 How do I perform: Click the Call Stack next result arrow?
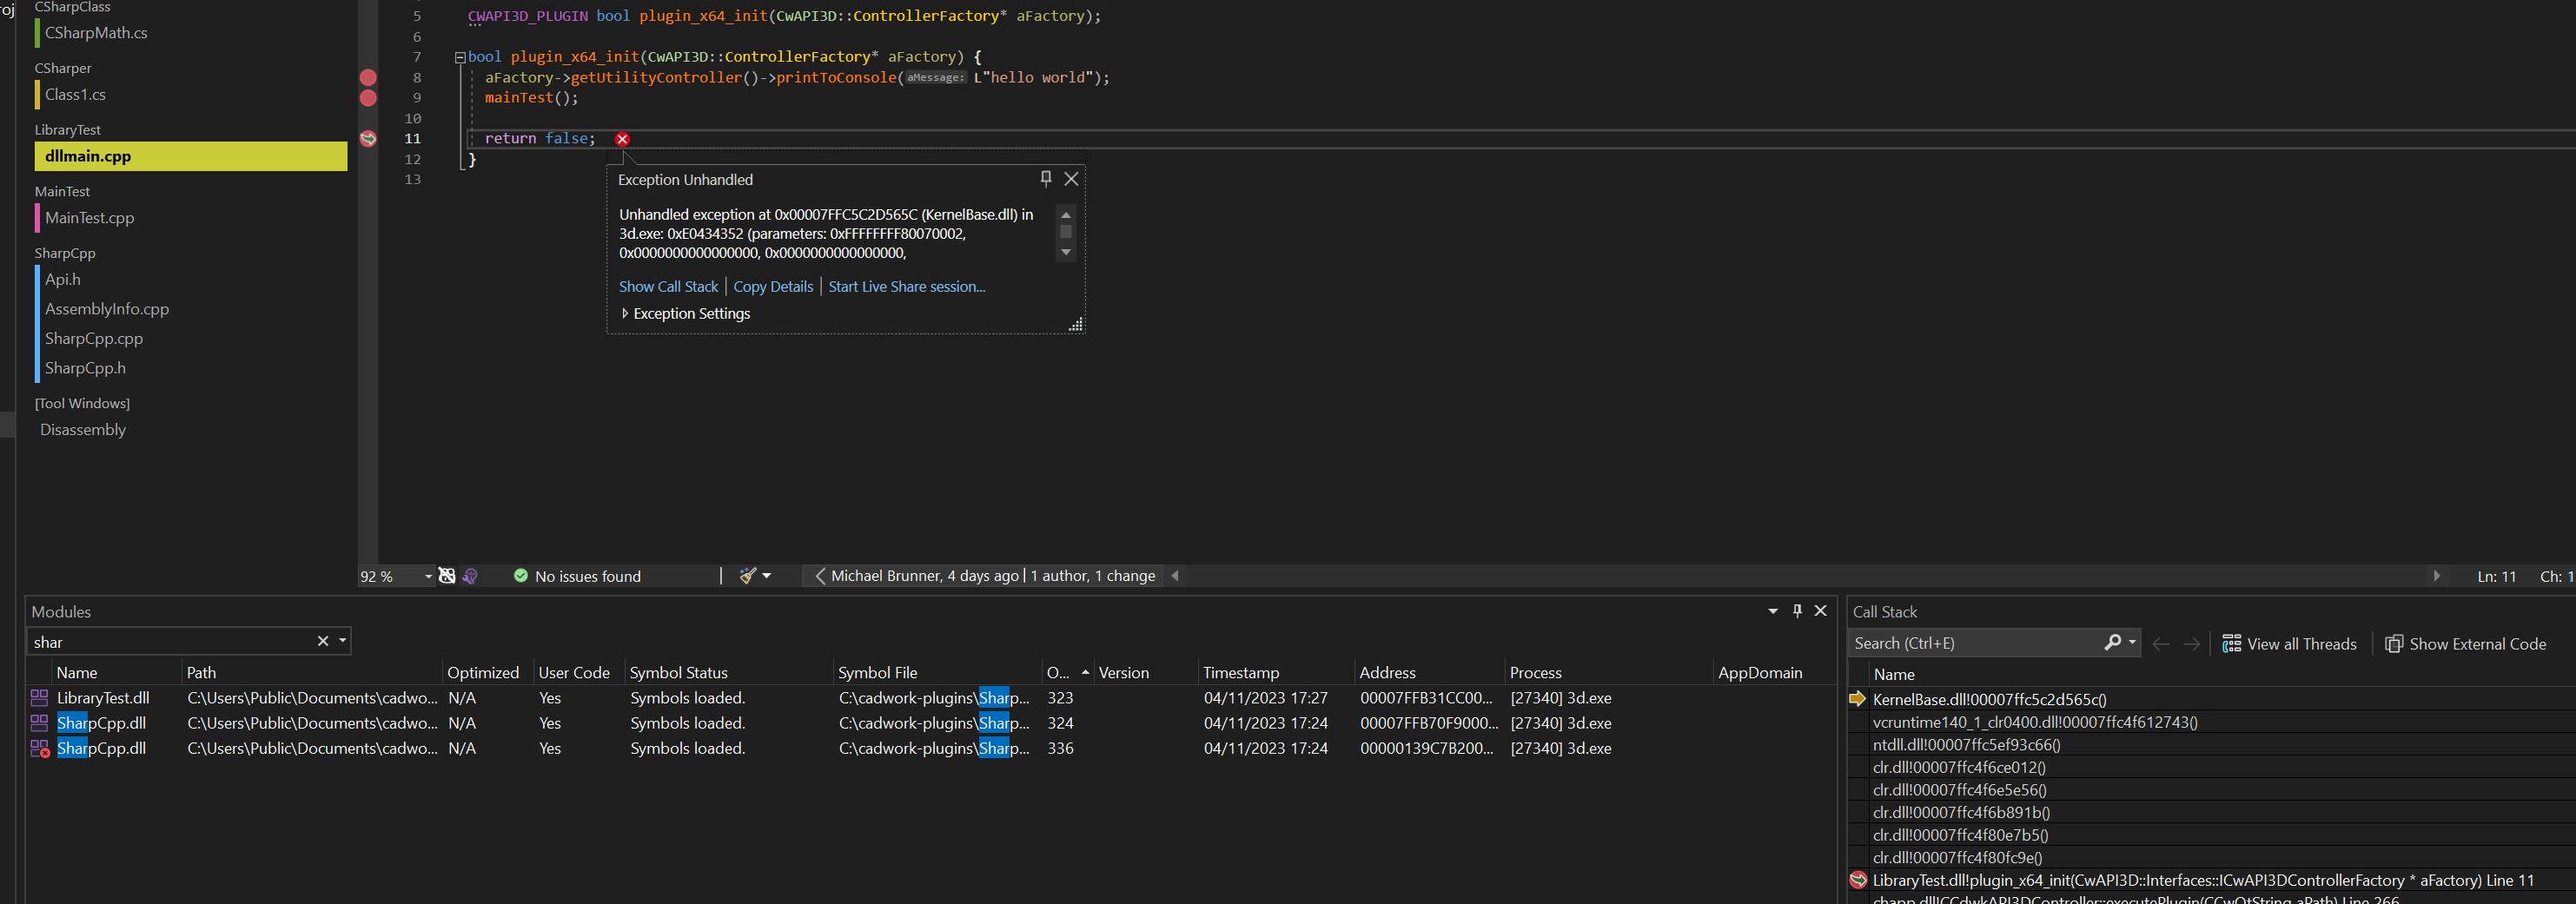click(2191, 644)
